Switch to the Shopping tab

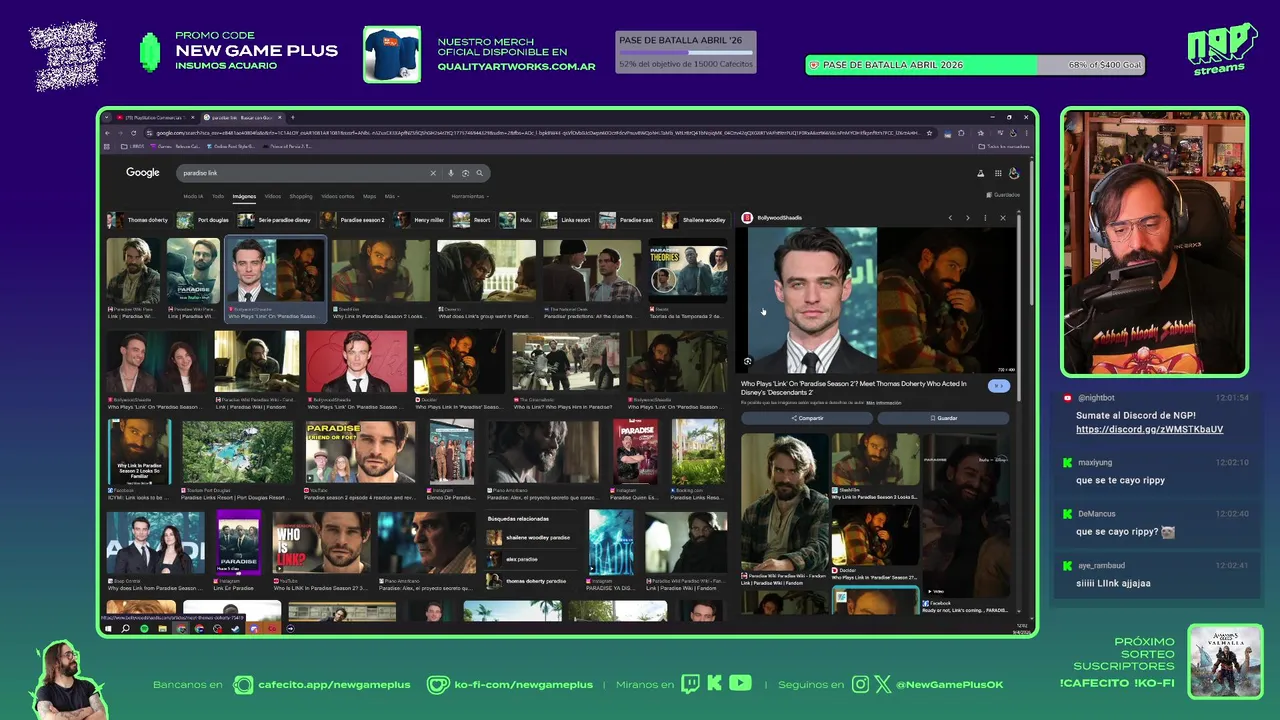point(301,196)
